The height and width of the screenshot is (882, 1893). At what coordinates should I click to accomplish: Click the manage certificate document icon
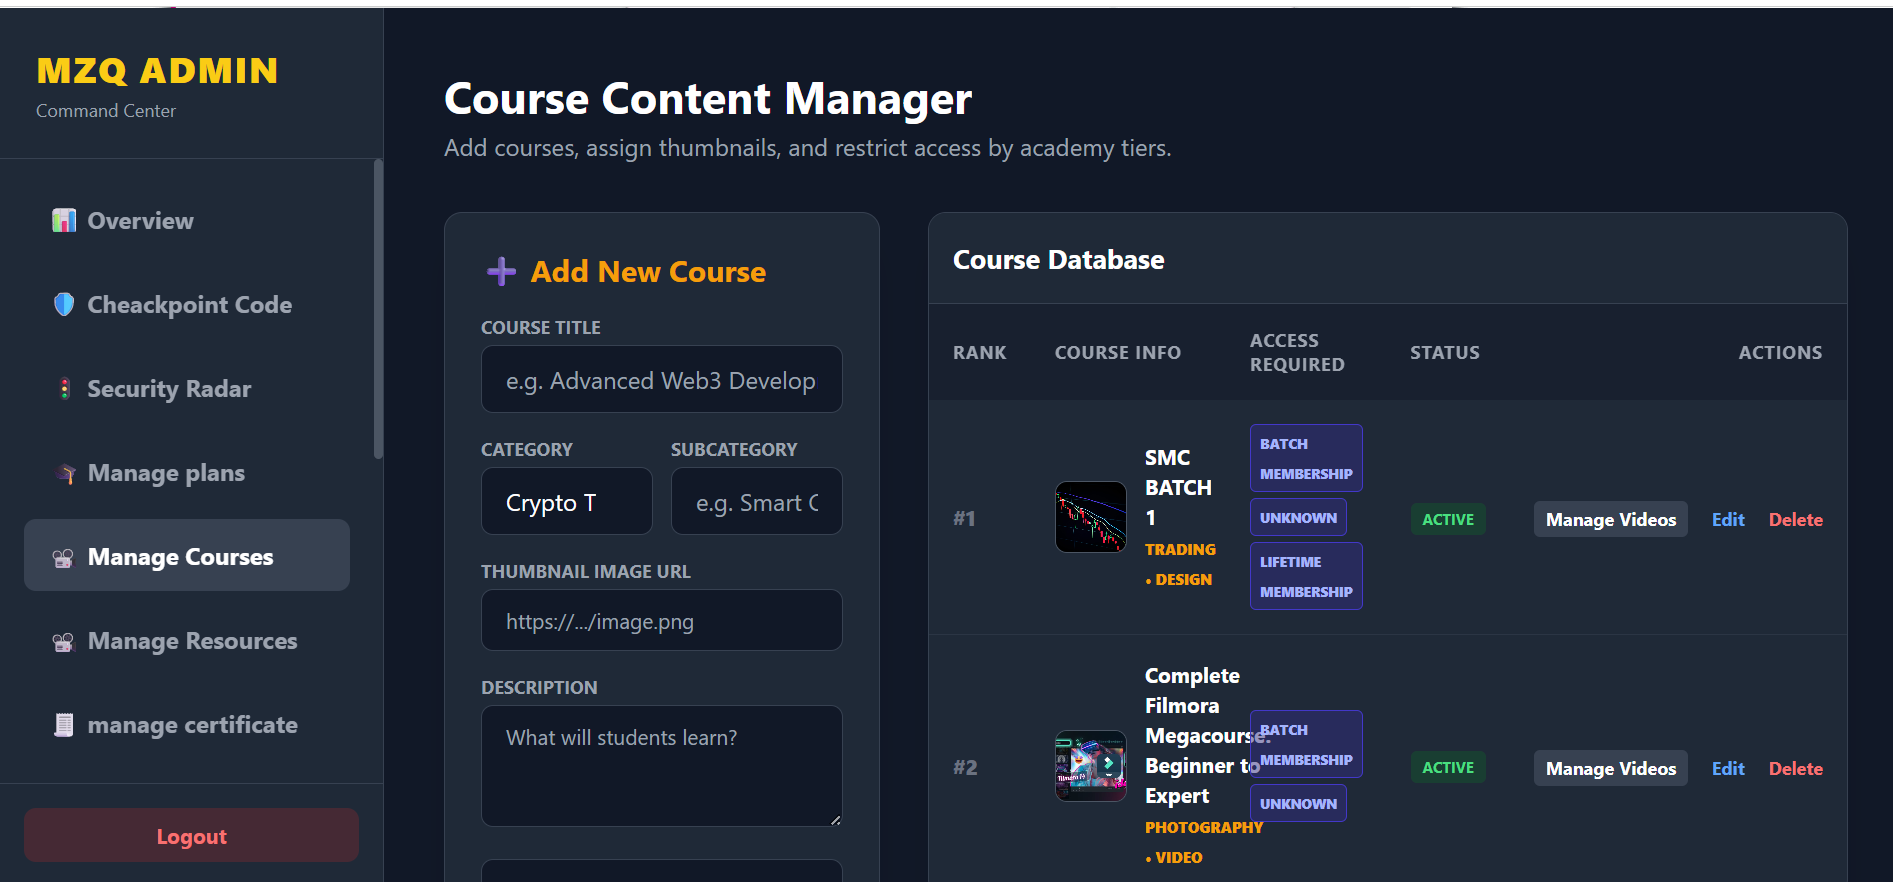63,725
